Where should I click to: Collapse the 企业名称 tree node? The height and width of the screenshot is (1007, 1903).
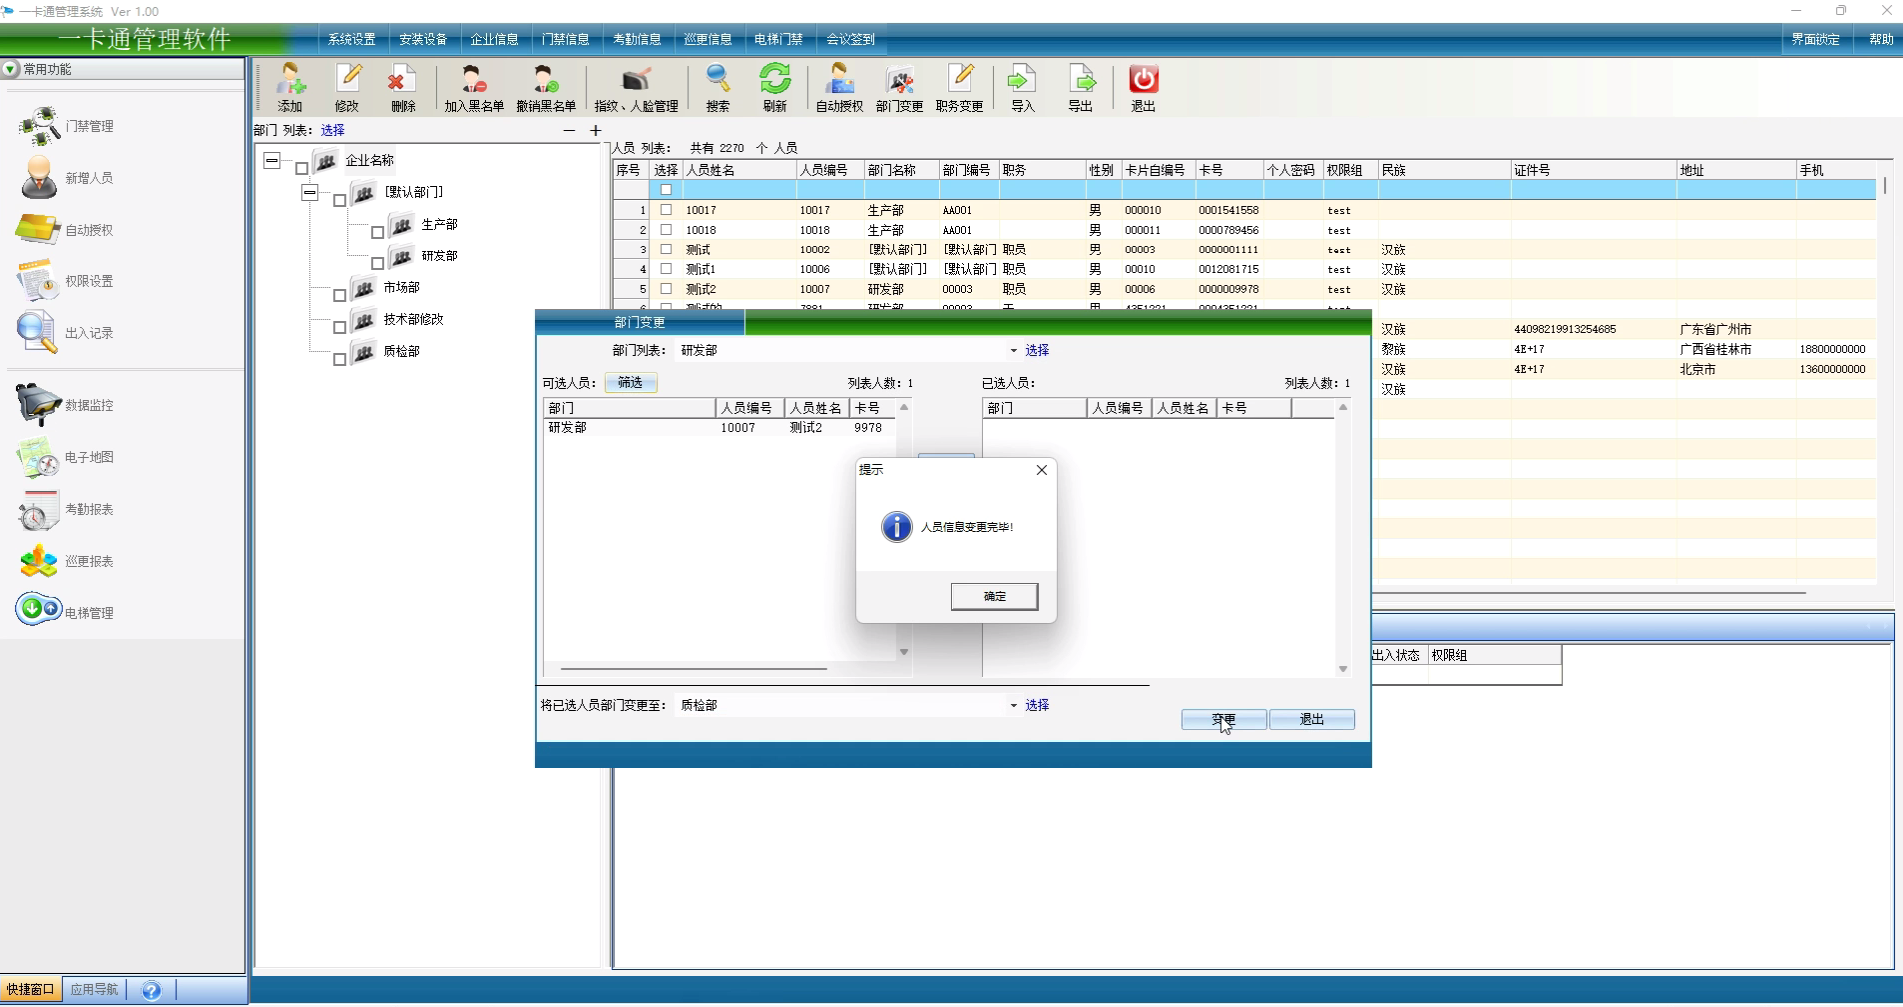pos(272,160)
